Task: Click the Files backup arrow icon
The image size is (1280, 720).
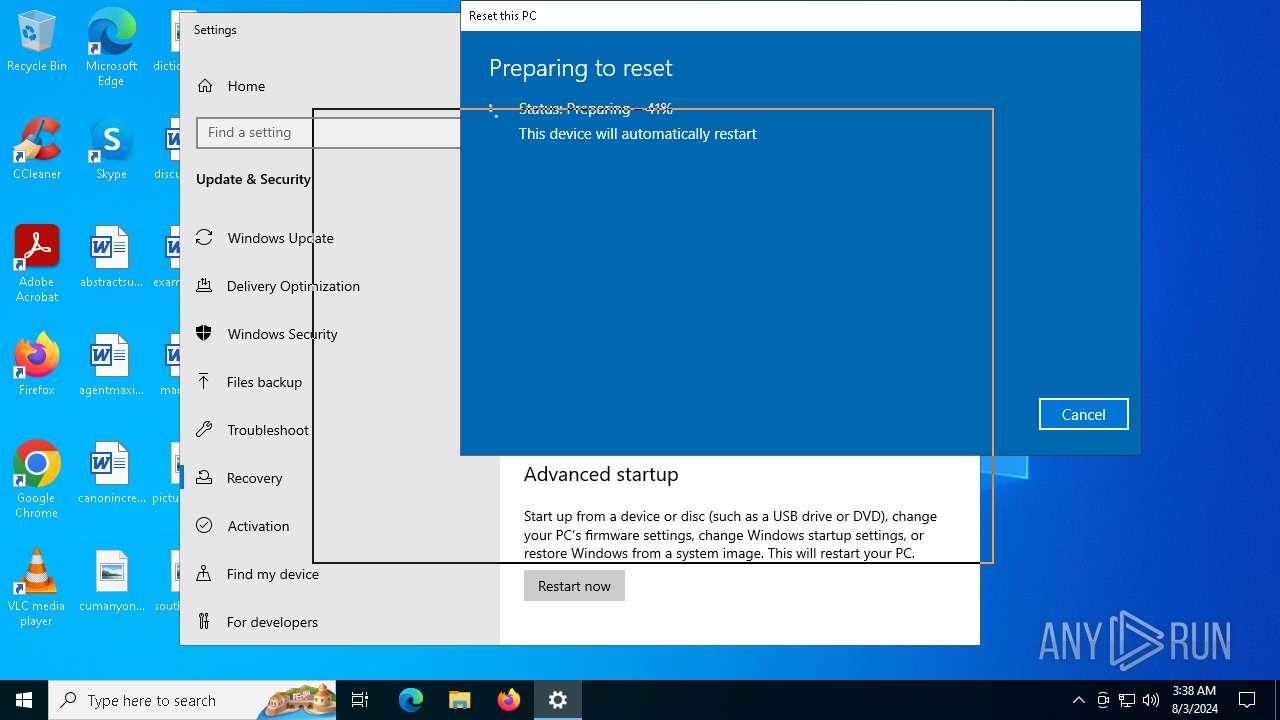Action: point(204,381)
